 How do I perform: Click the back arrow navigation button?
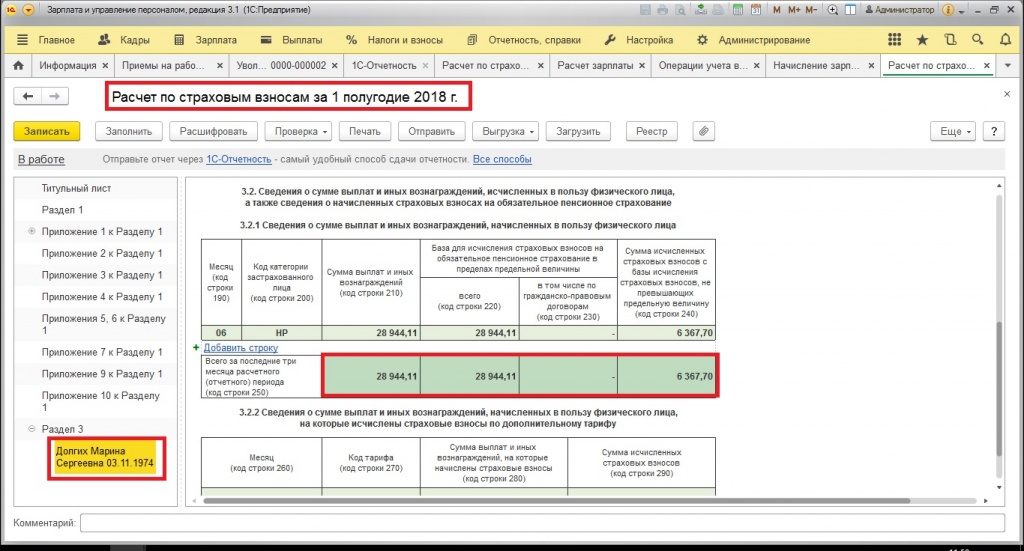tap(27, 96)
